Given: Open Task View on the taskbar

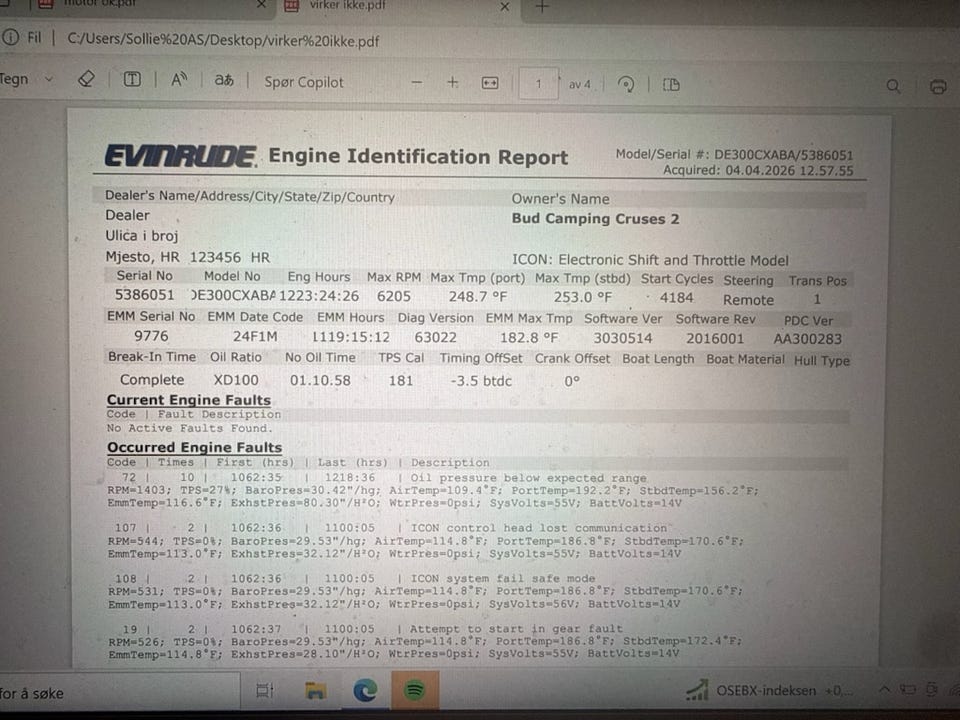Looking at the screenshot, I should pyautogui.click(x=264, y=691).
